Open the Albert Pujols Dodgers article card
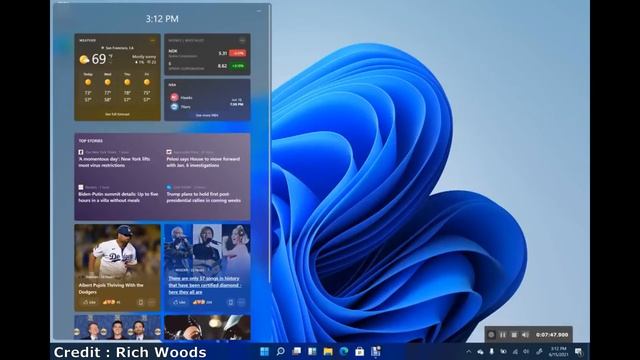The width and height of the screenshot is (640, 360). tap(118, 267)
